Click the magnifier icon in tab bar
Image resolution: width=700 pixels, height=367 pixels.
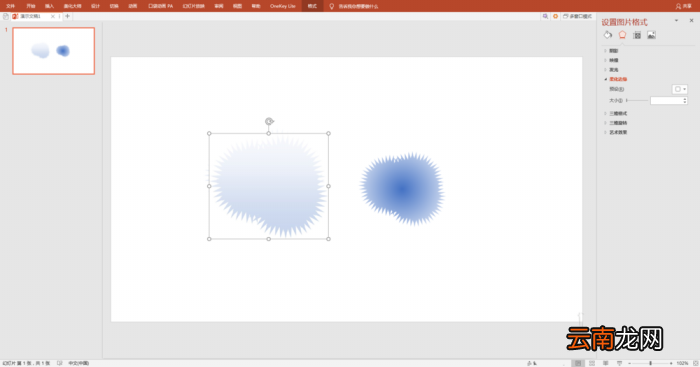(545, 16)
